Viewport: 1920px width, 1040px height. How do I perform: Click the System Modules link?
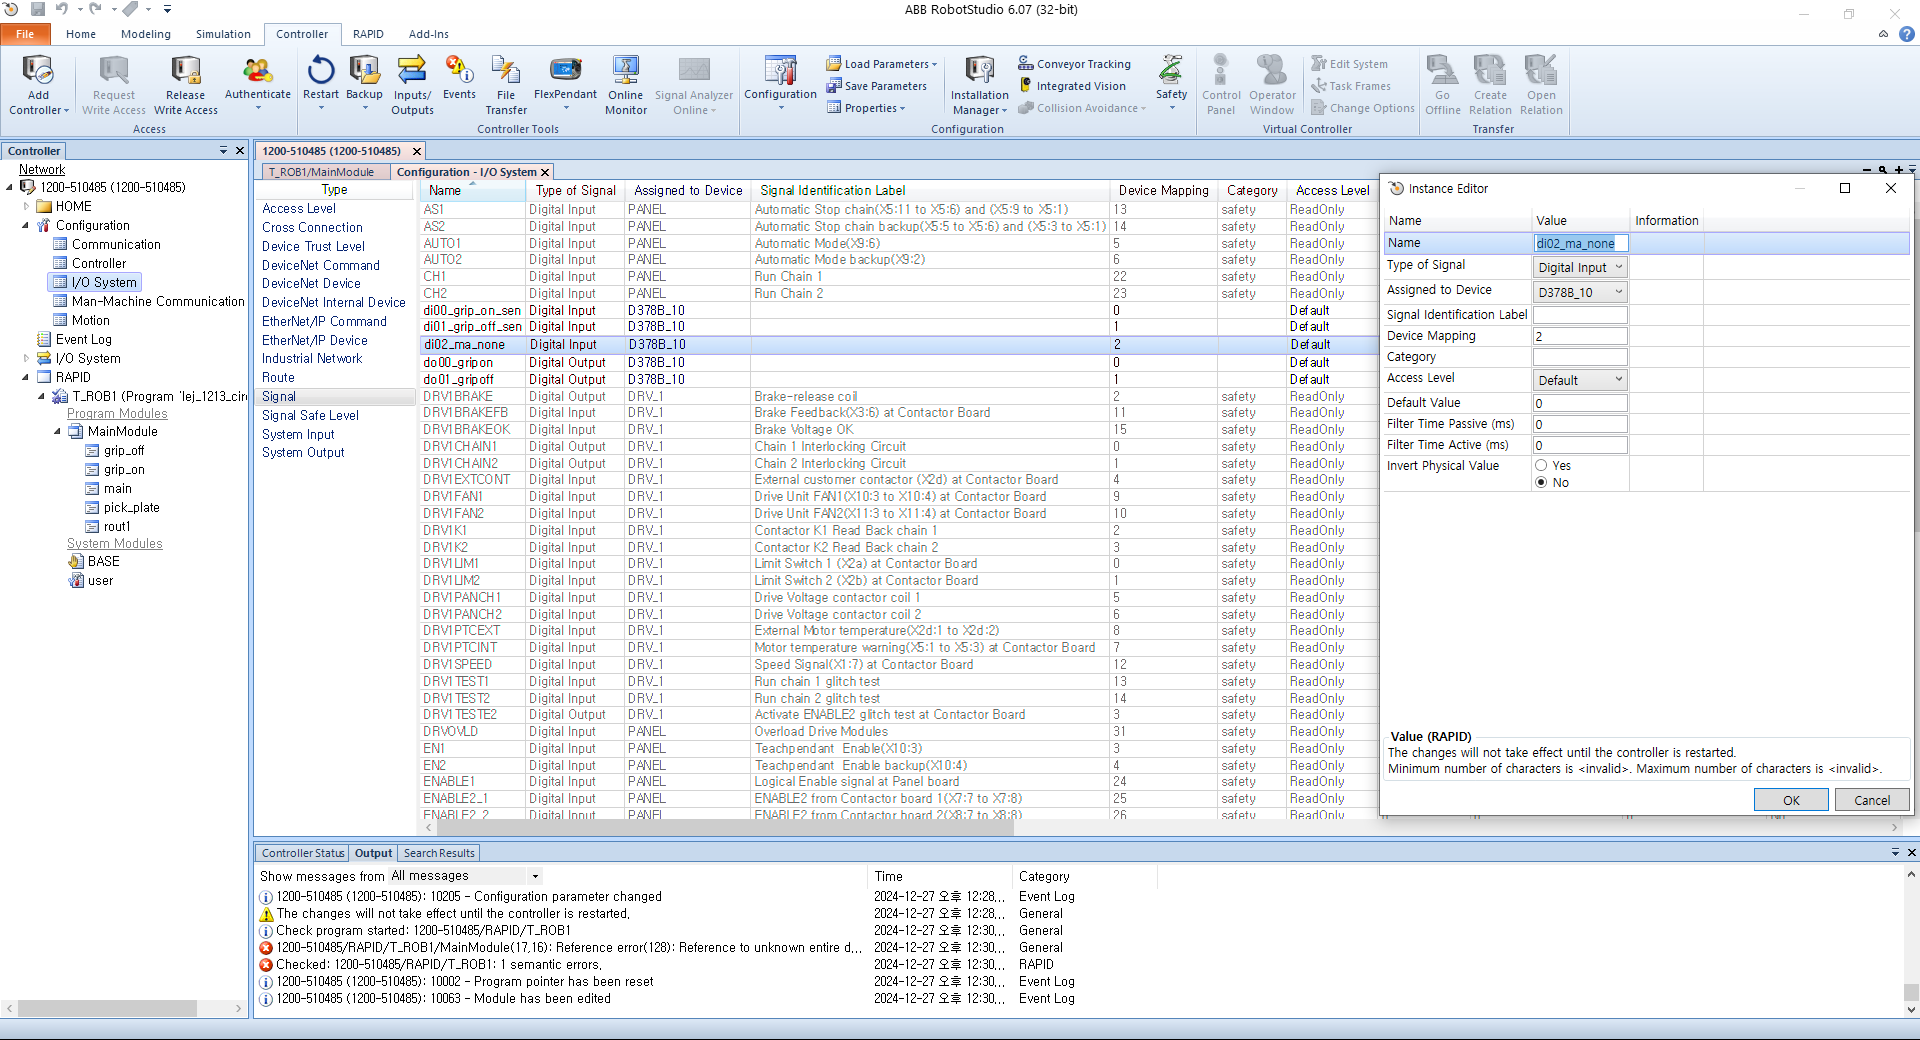click(114, 544)
